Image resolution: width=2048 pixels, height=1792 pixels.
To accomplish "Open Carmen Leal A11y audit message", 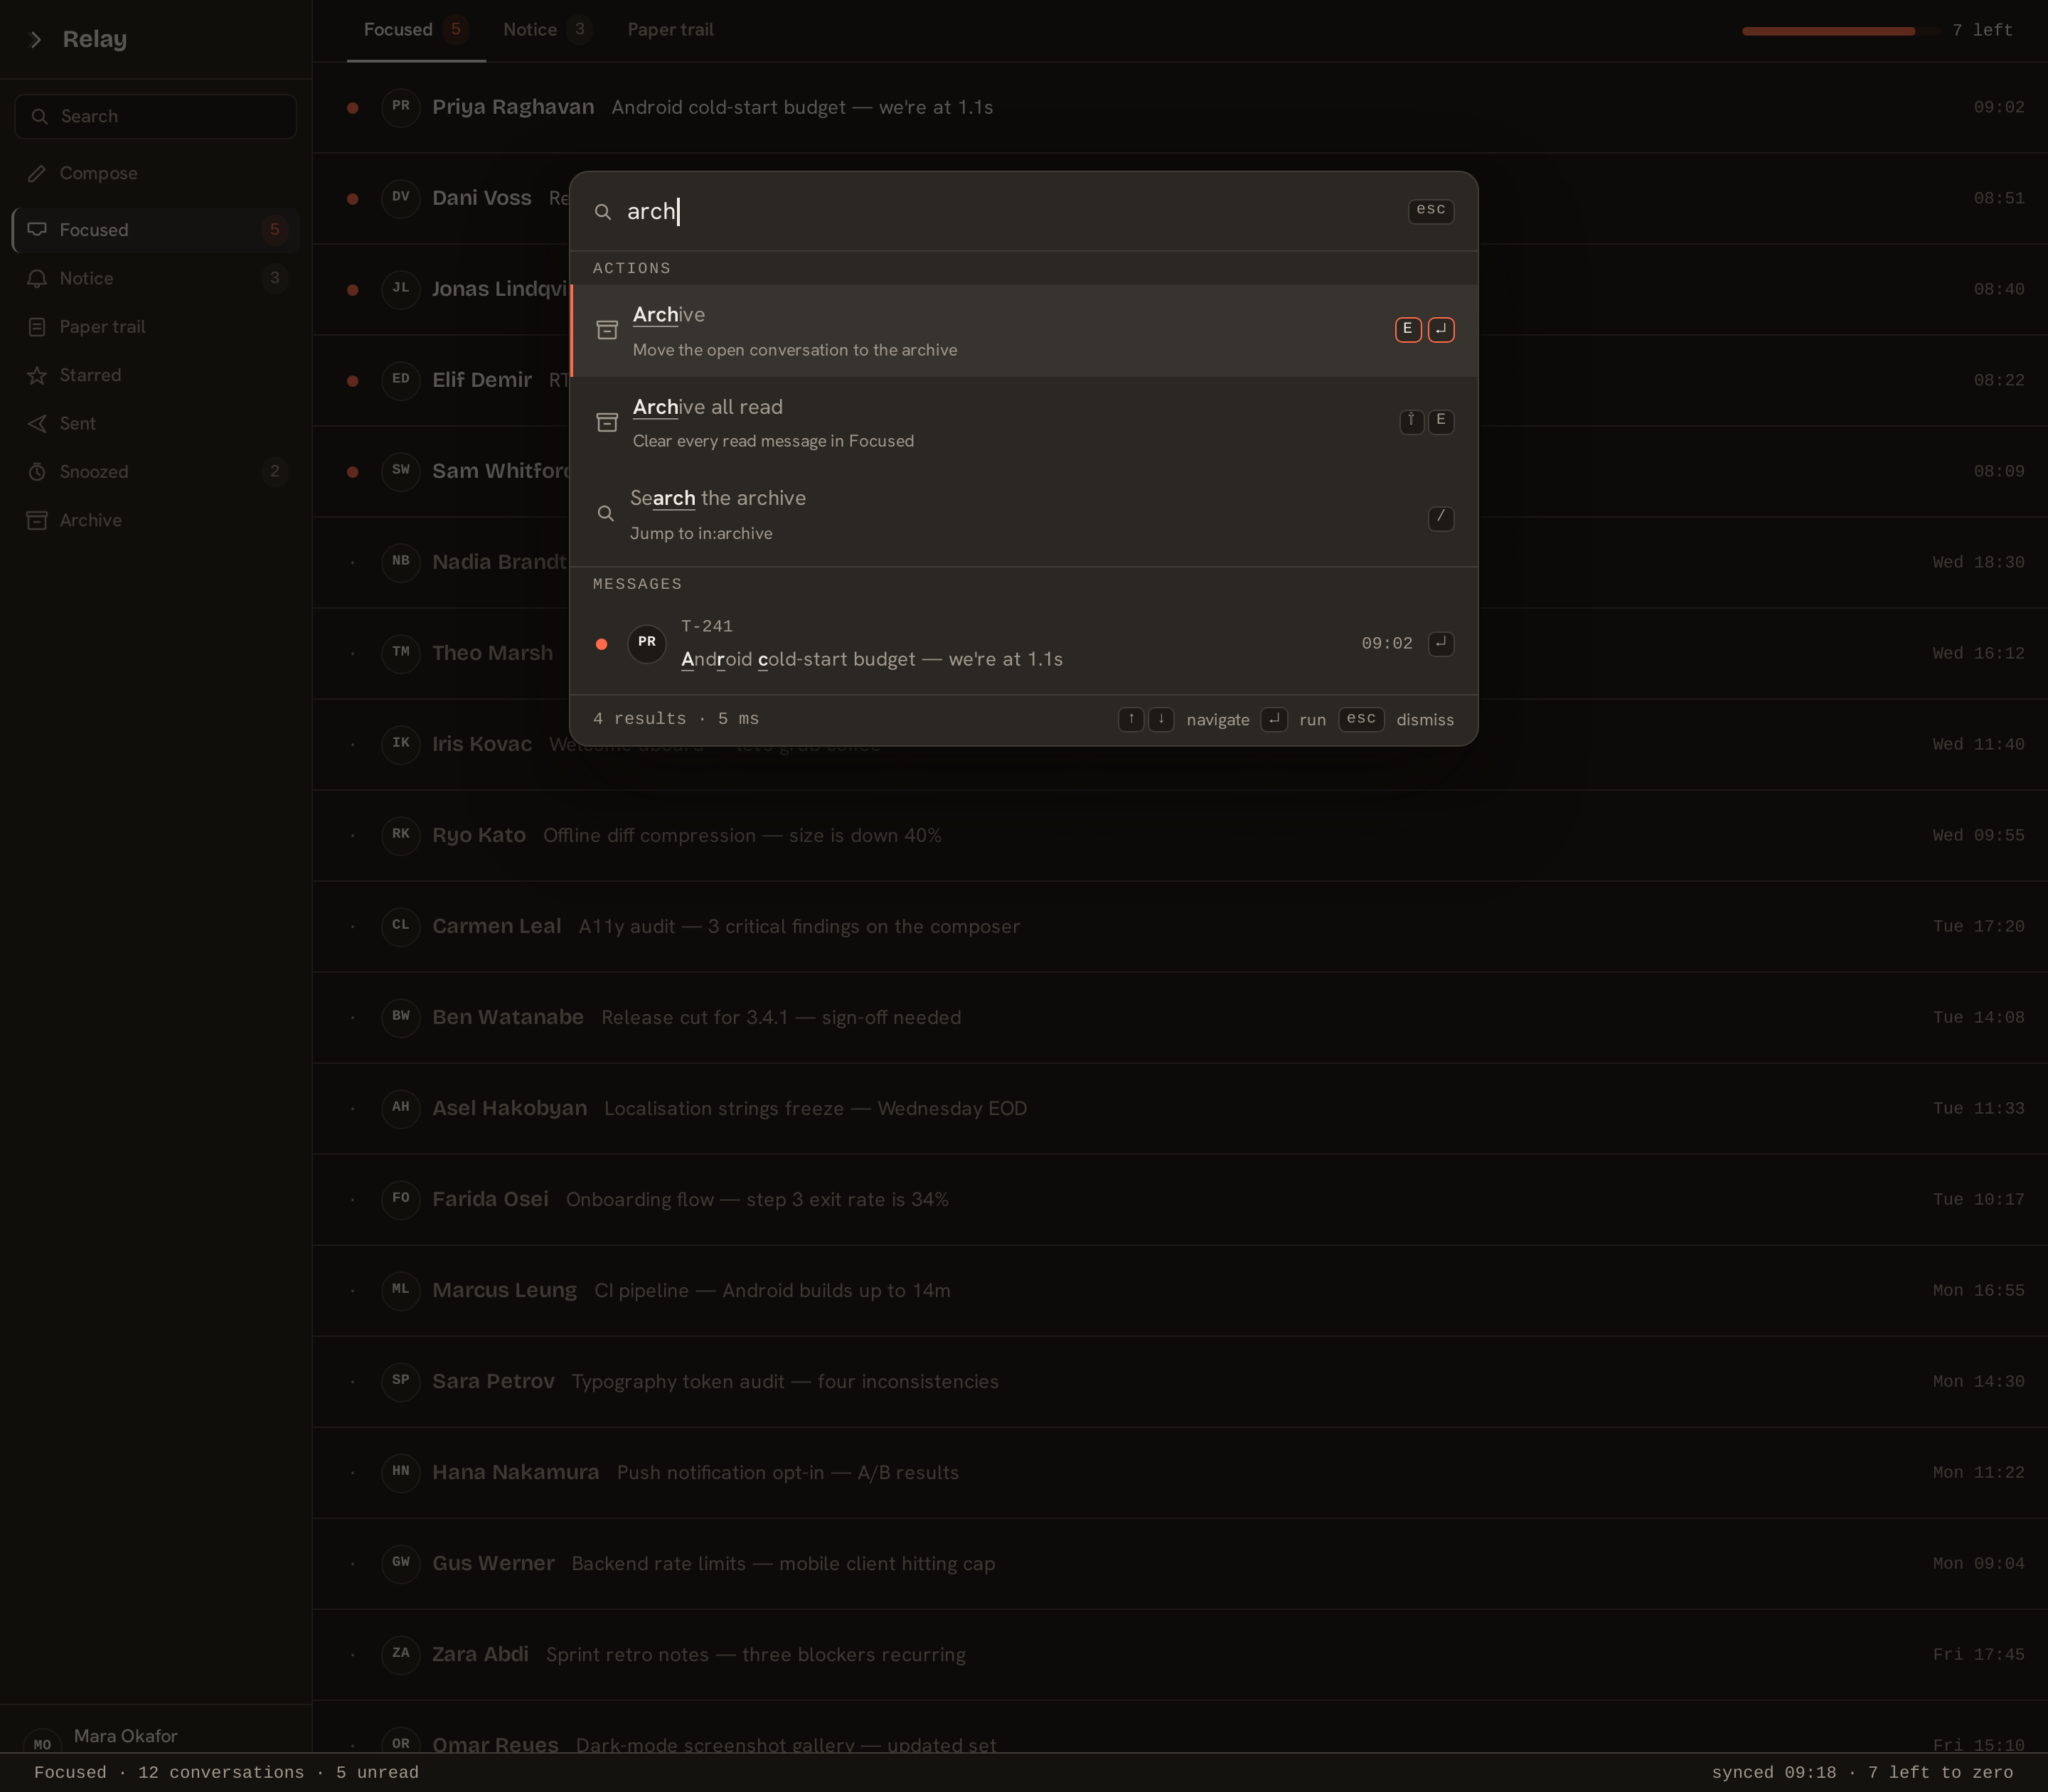I will (x=1180, y=926).
